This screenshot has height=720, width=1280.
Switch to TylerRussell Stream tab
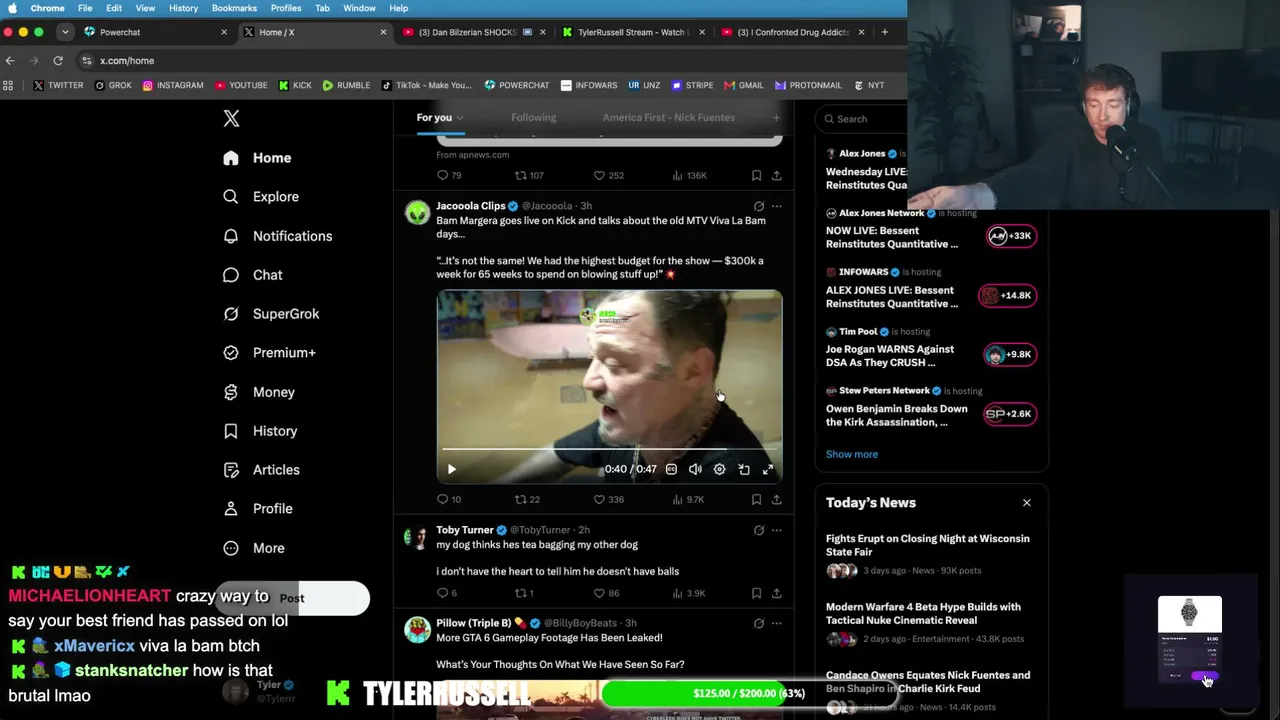click(633, 32)
